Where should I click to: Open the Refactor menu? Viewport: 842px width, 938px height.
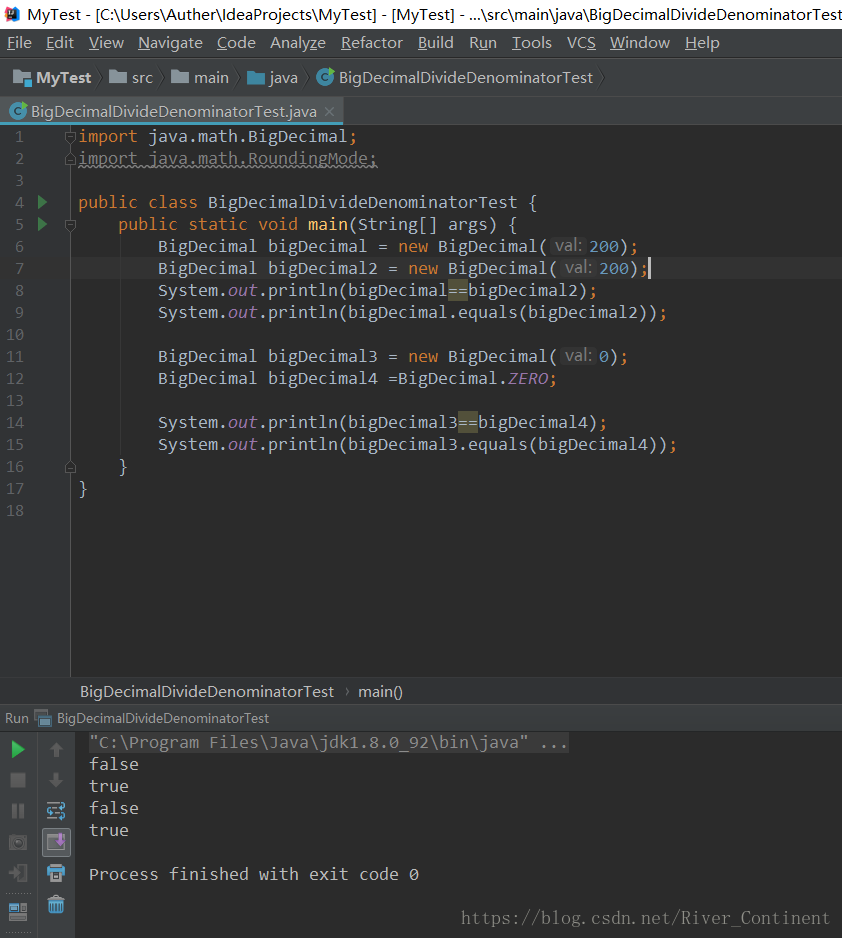(x=371, y=42)
